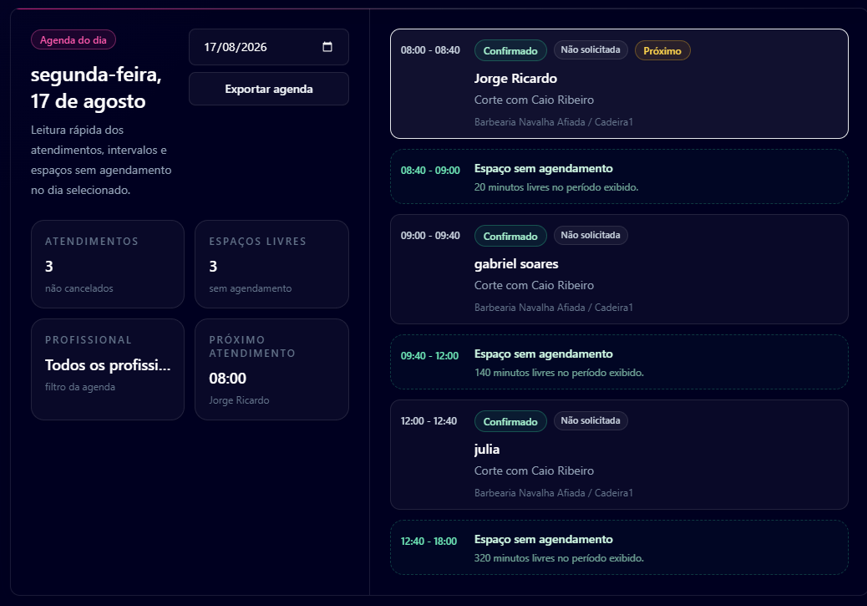Click 'sem agendamento' label in Espaços livres card
867x606 pixels.
point(250,289)
